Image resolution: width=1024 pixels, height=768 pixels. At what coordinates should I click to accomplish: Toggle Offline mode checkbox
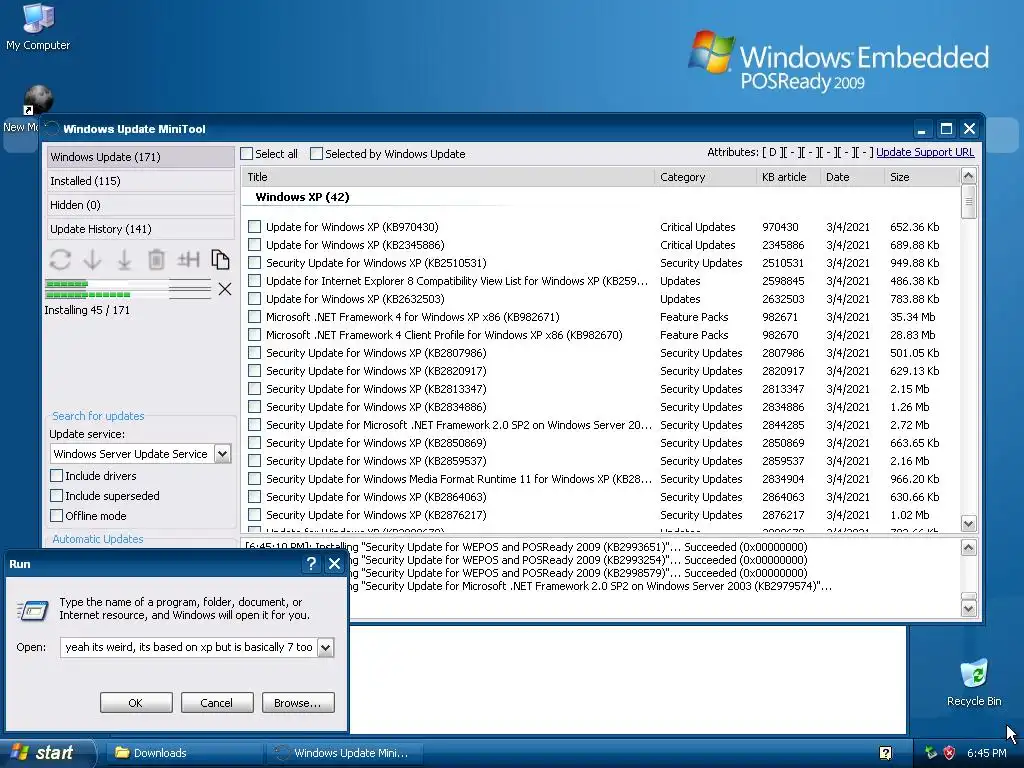[x=57, y=516]
